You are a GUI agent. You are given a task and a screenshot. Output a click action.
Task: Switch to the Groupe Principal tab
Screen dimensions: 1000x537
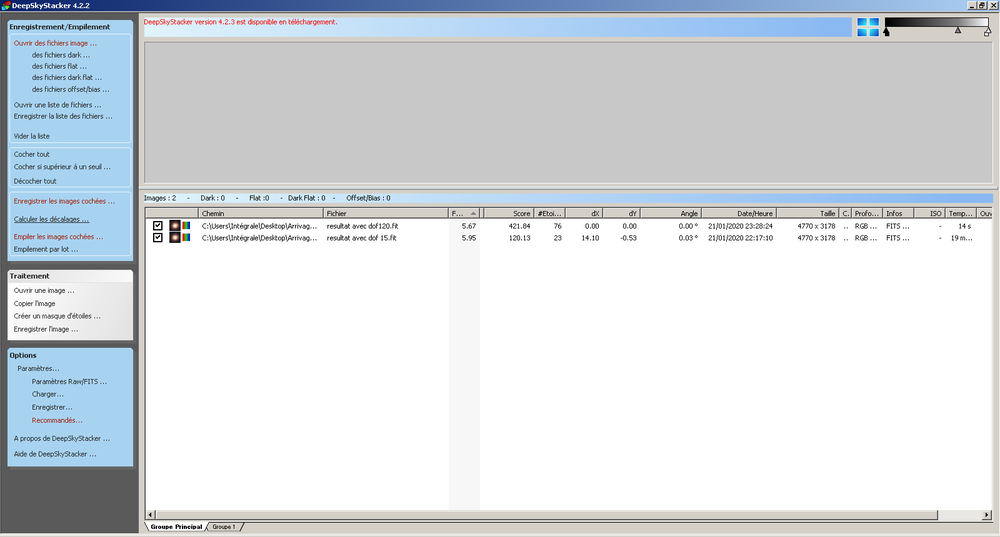[176, 527]
